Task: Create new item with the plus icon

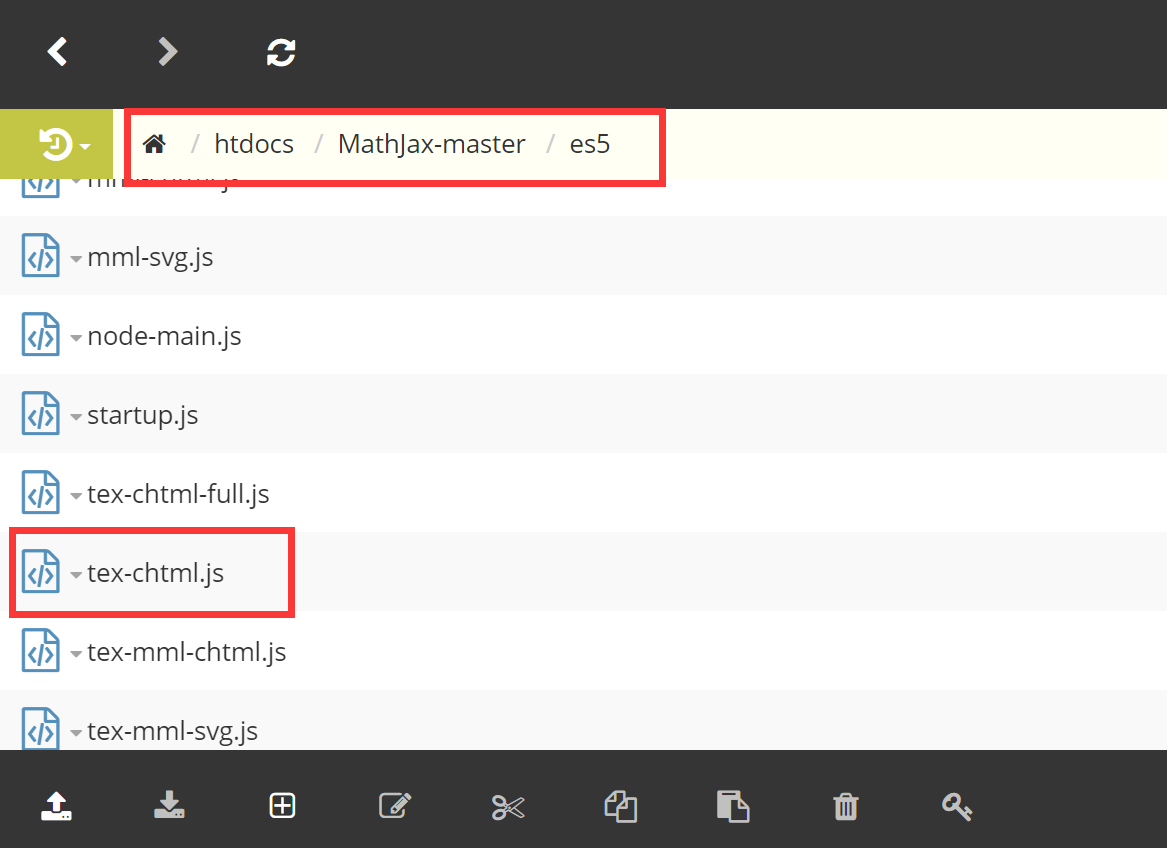Action: (282, 806)
